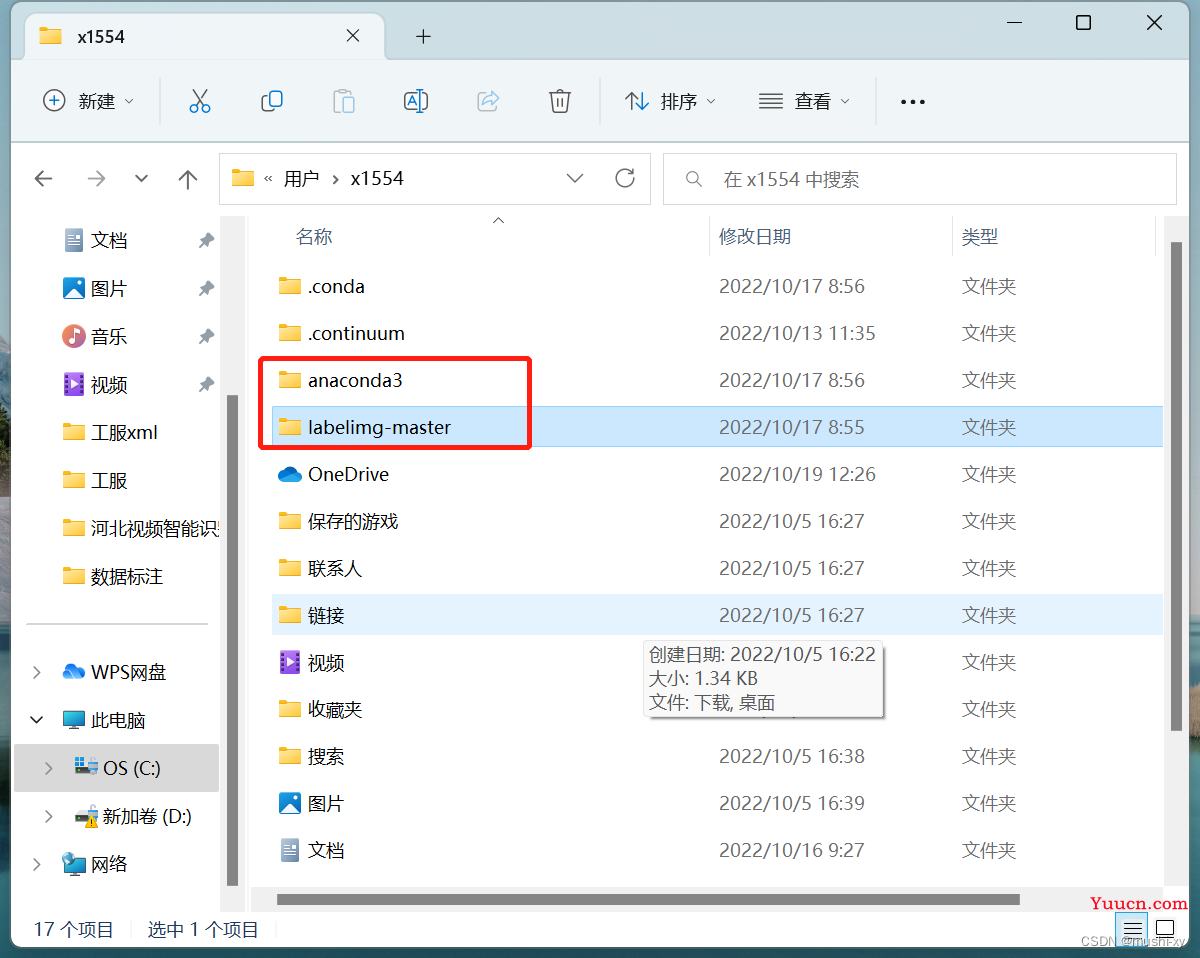The image size is (1200, 958).
Task: Click the horizontal scrollbar of file list
Action: (x=648, y=899)
